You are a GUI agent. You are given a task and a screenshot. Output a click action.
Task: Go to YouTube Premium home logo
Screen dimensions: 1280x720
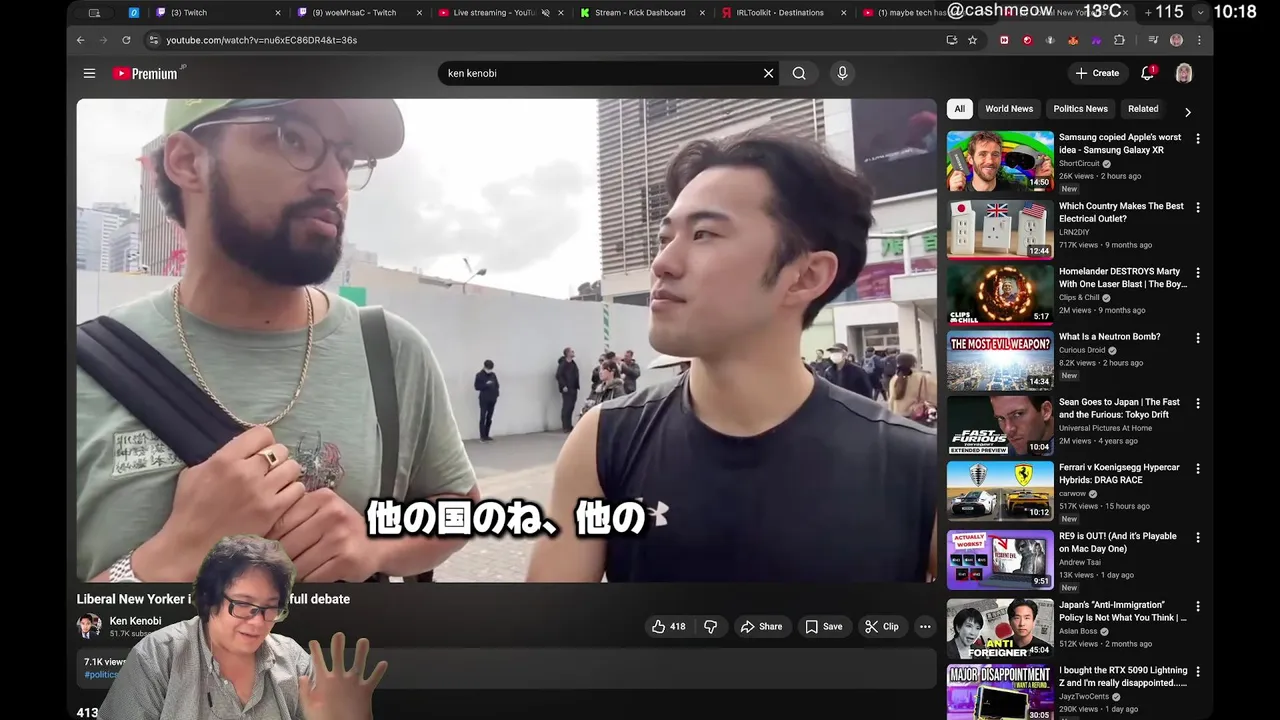point(146,73)
